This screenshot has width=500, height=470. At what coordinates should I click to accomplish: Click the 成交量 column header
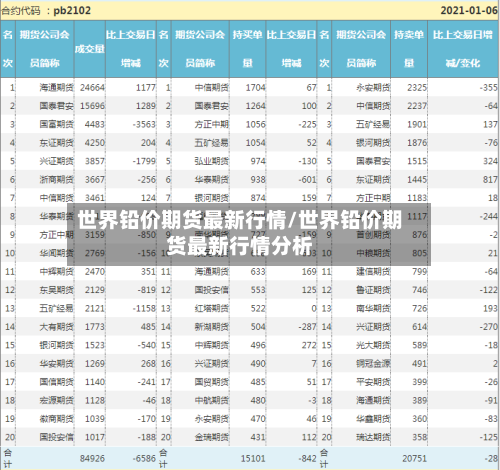90,49
